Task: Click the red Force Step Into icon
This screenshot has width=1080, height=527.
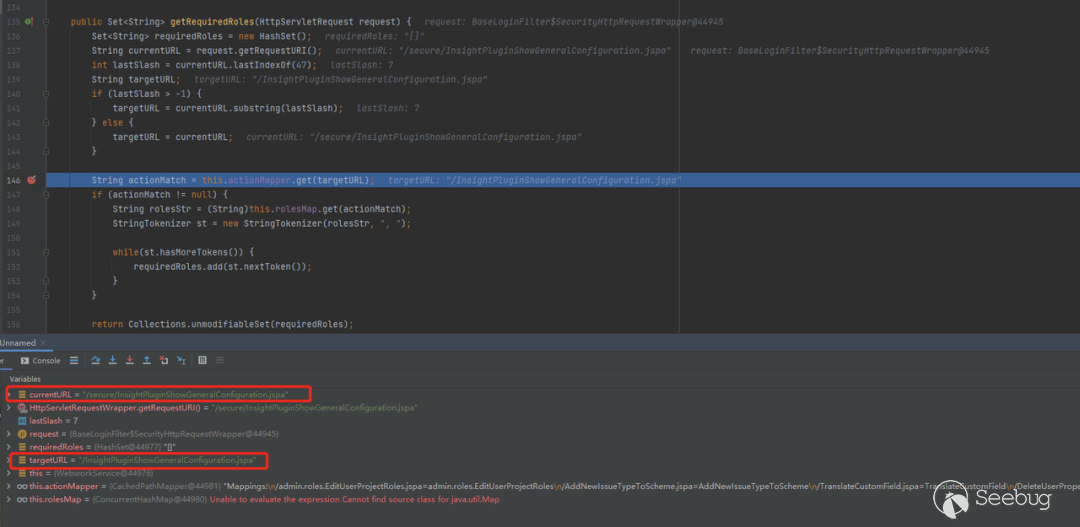Action: click(129, 360)
